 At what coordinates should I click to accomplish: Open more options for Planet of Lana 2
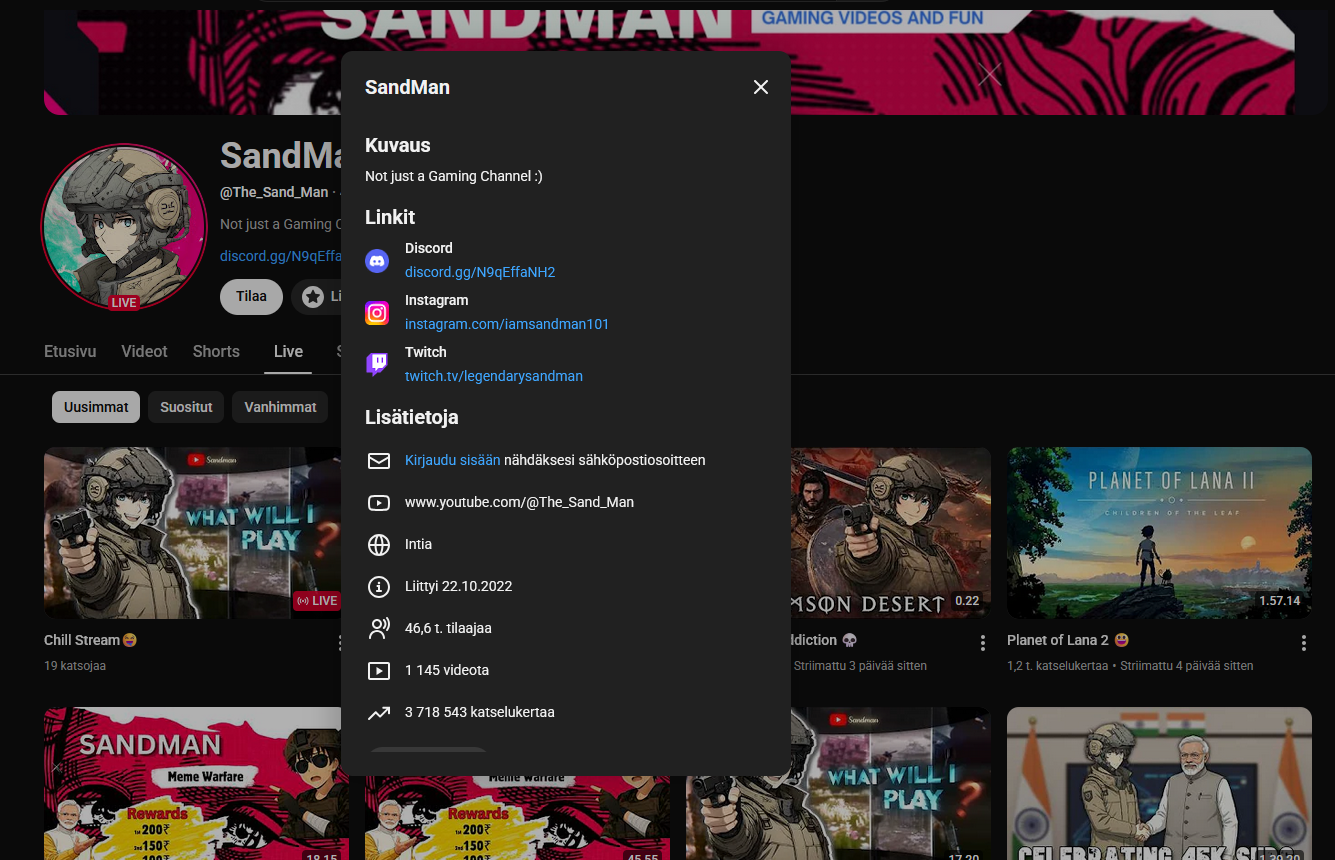coord(1303,643)
